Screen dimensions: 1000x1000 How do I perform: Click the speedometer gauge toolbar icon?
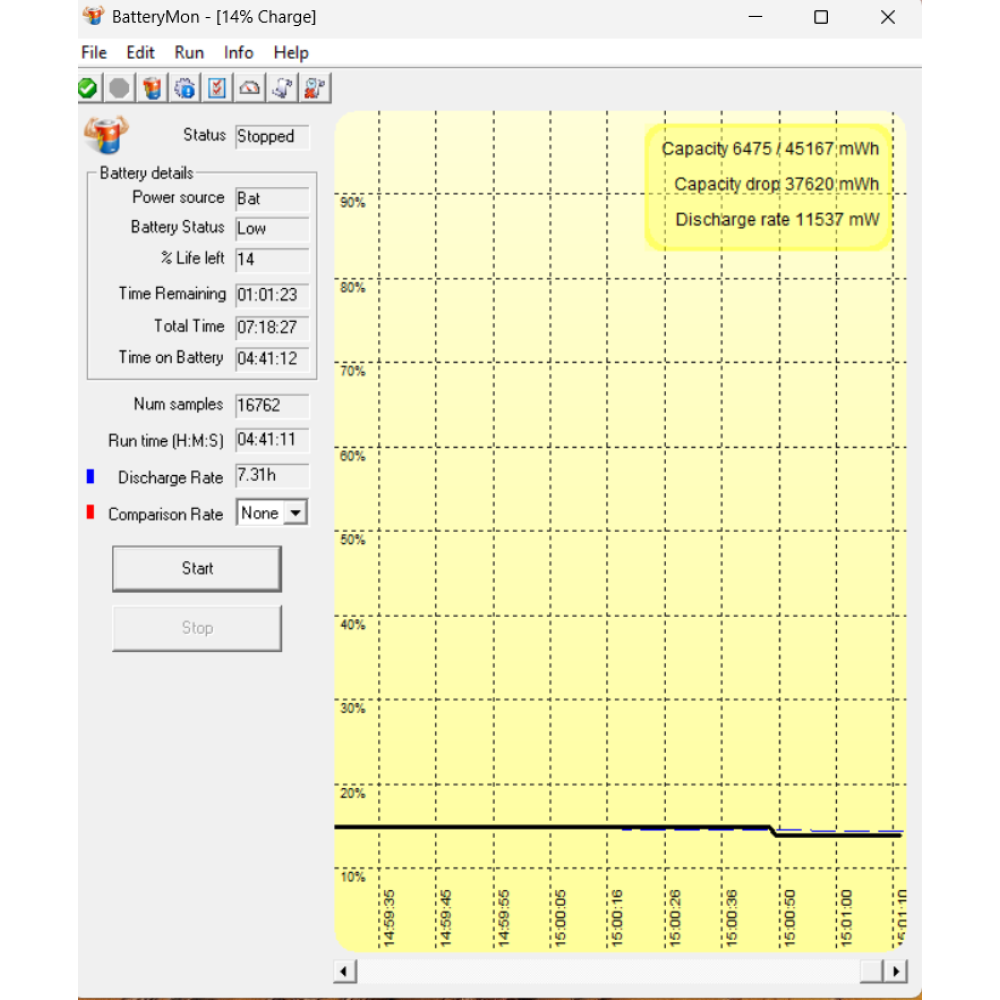[x=250, y=89]
